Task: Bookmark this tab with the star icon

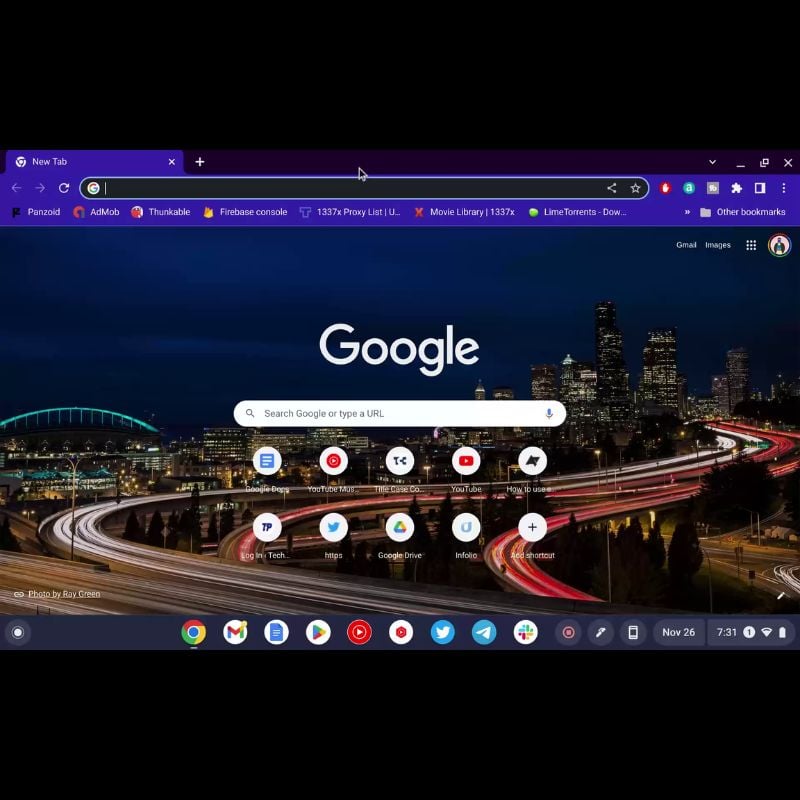Action: pos(635,188)
